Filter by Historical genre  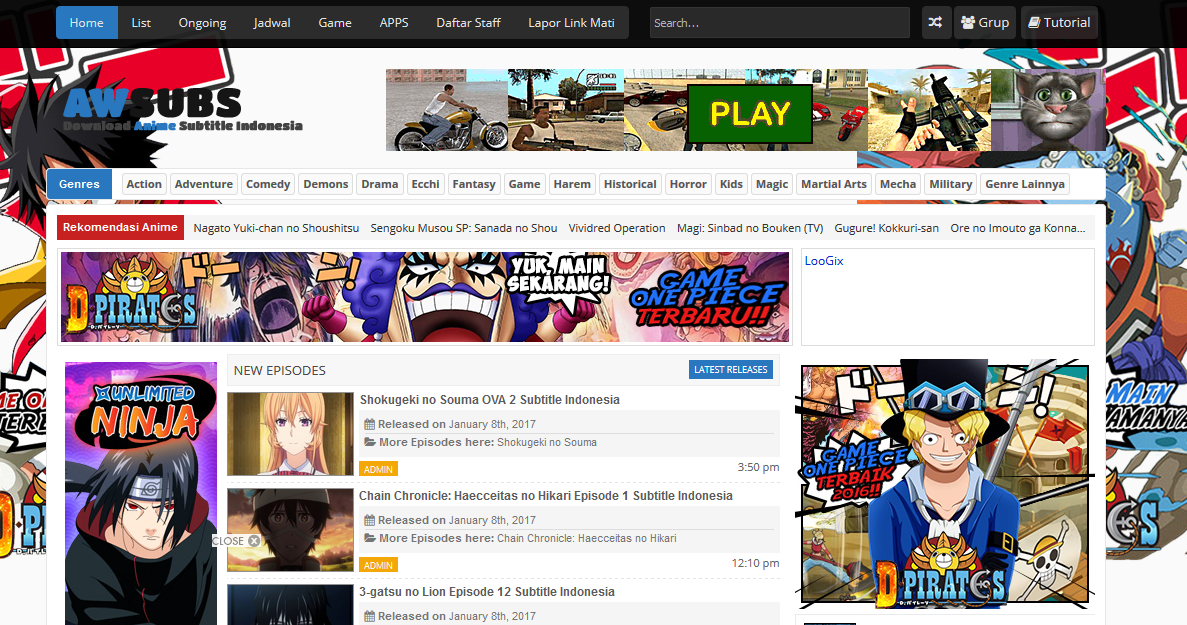tap(630, 184)
